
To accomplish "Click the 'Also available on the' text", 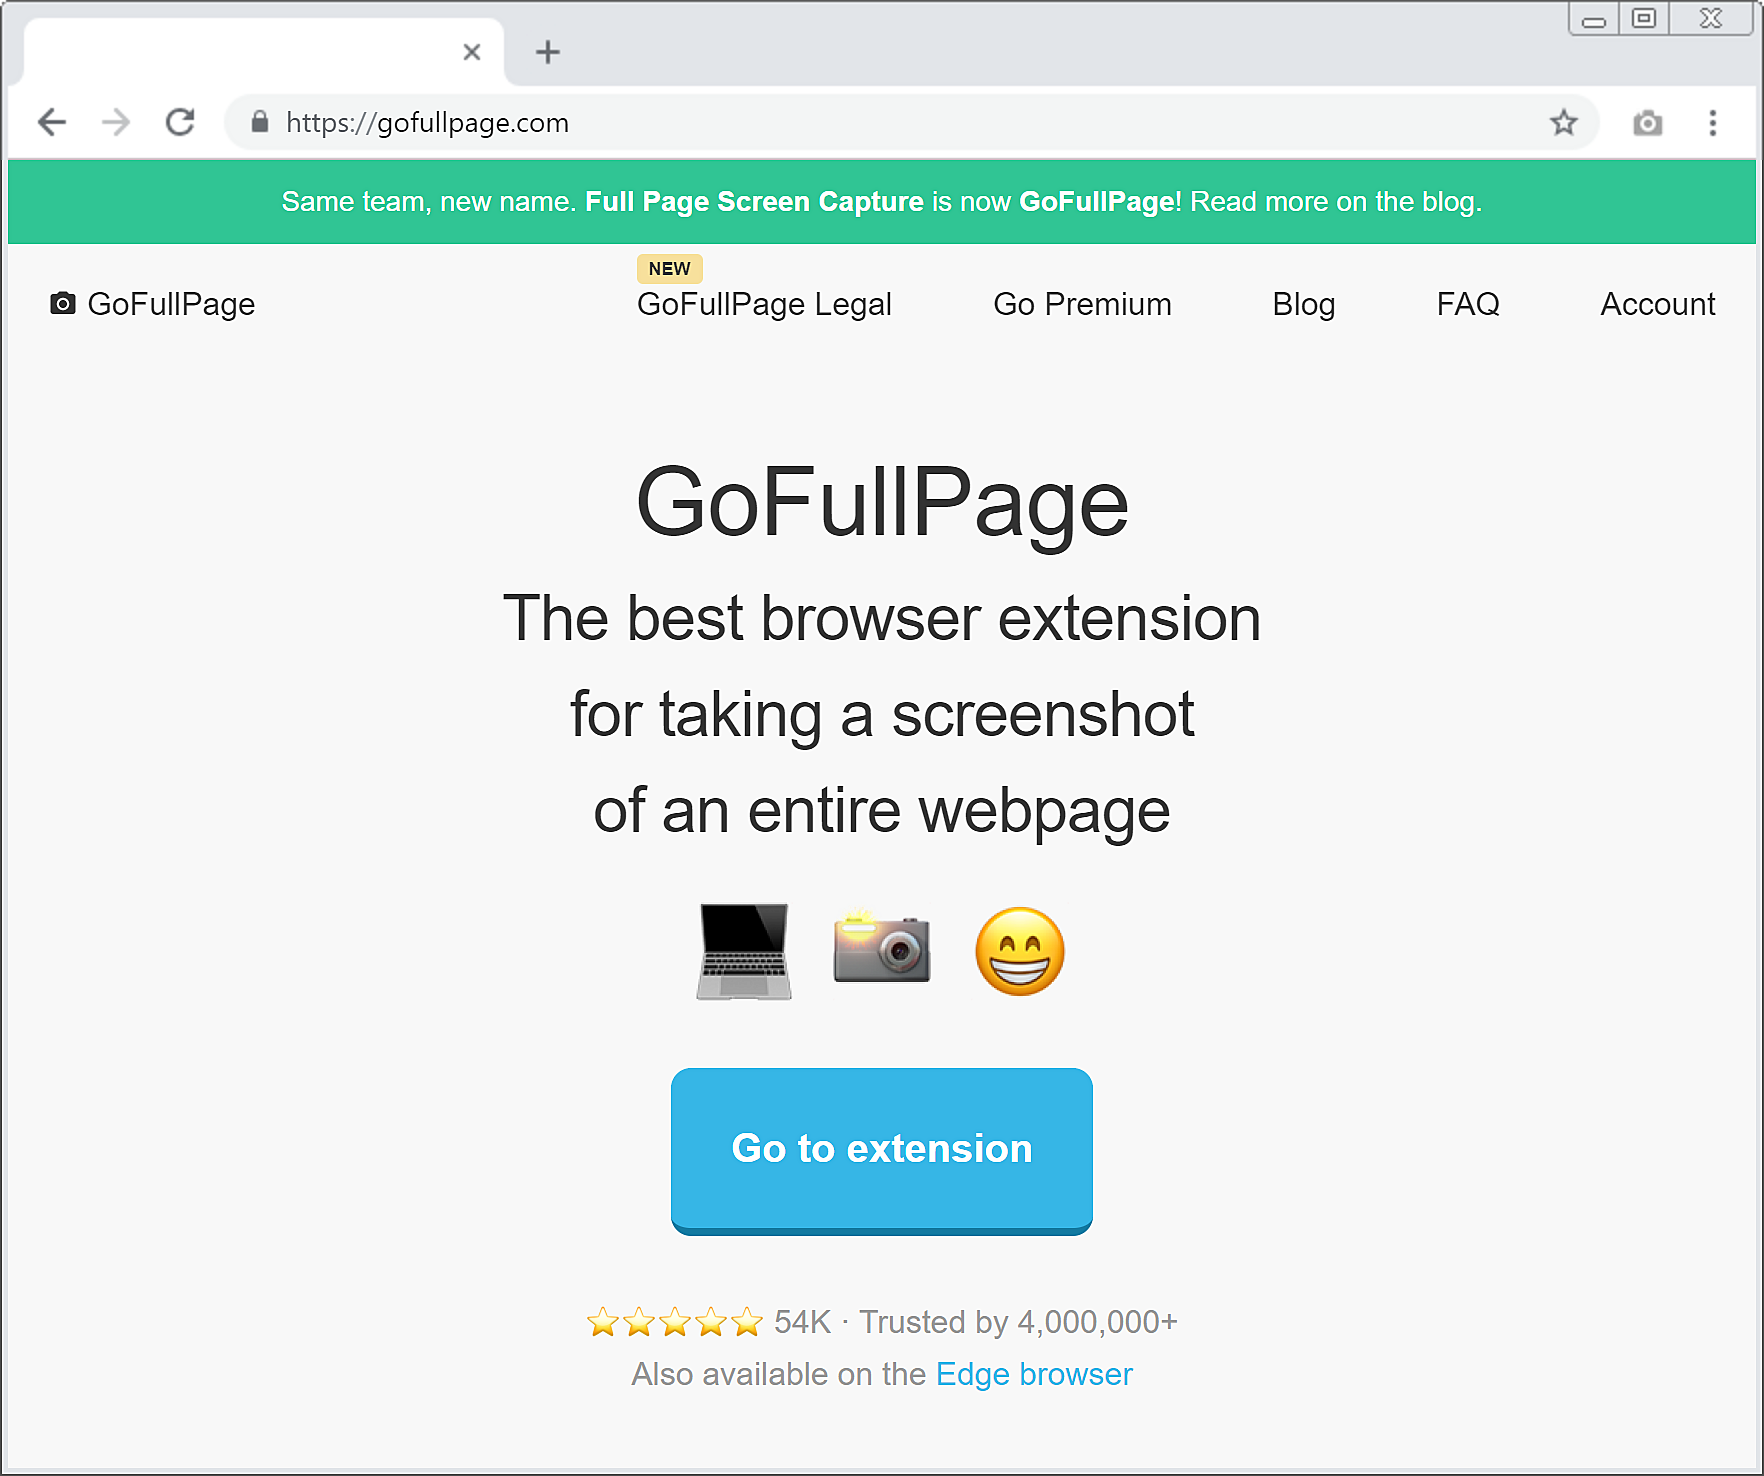I will click(x=779, y=1374).
